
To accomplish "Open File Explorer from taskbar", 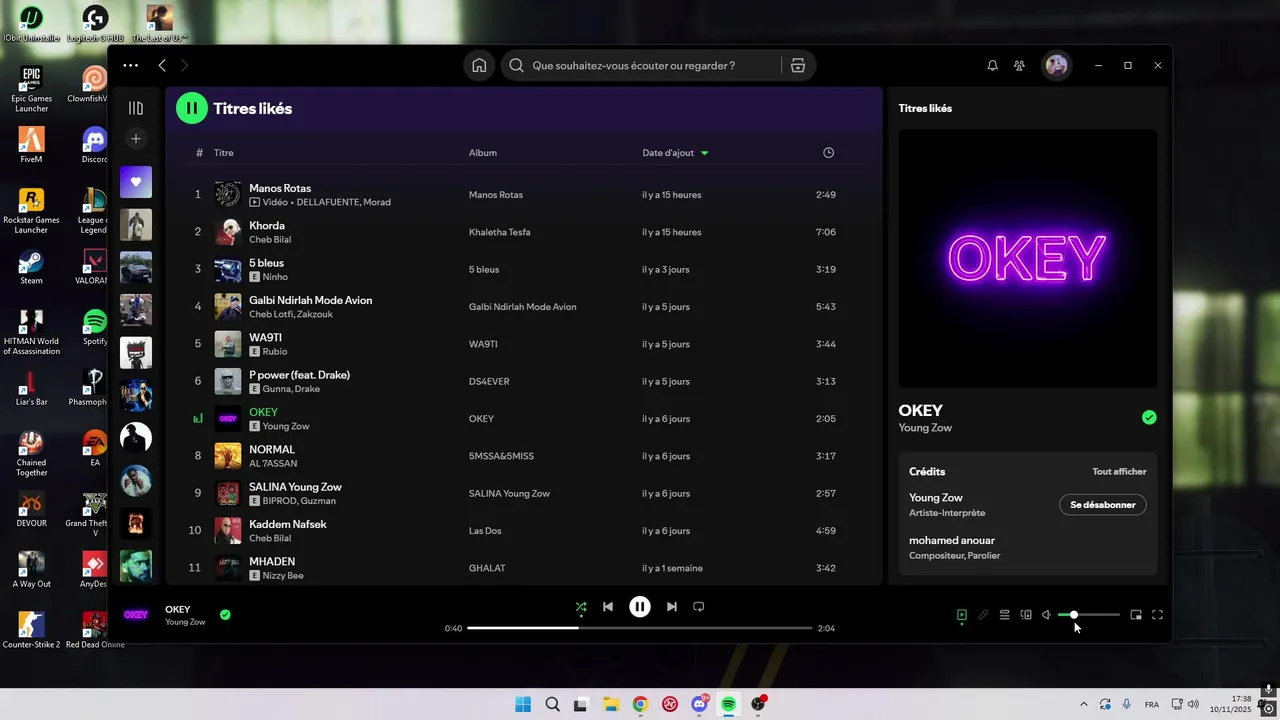I will [611, 704].
